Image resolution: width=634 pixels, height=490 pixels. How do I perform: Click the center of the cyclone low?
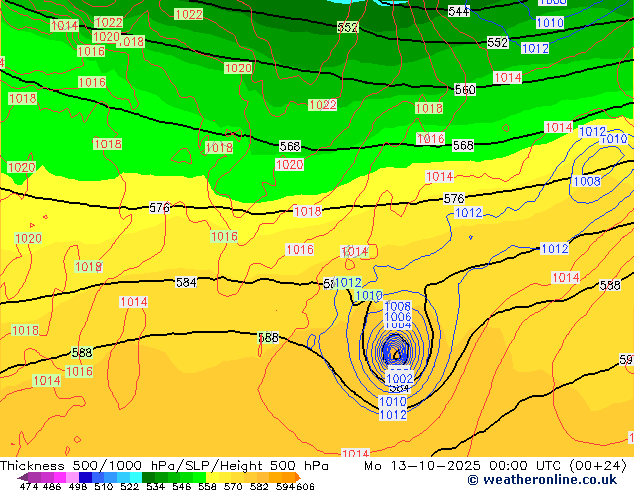tap(396, 354)
